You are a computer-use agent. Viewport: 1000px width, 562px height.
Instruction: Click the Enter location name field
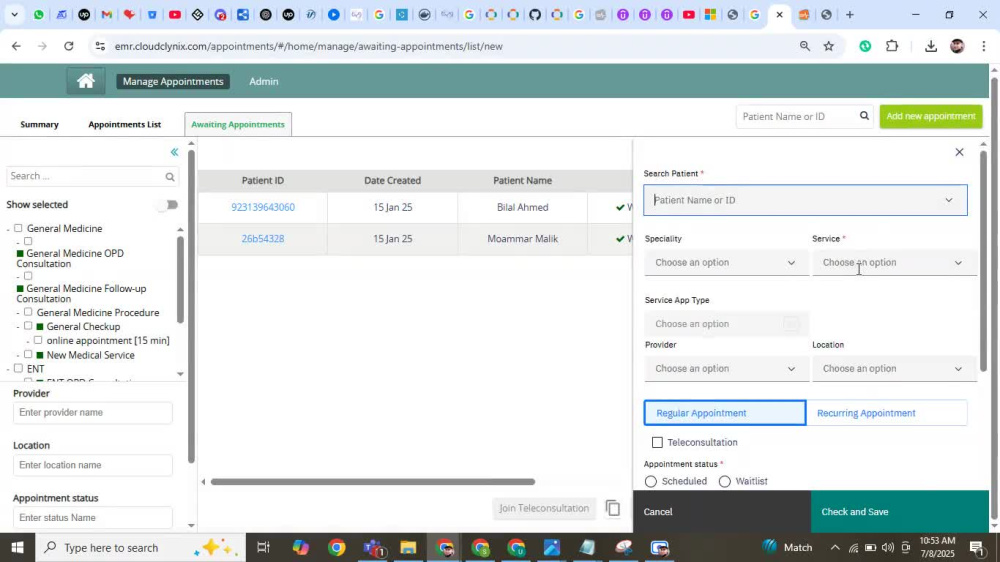pyautogui.click(x=92, y=465)
